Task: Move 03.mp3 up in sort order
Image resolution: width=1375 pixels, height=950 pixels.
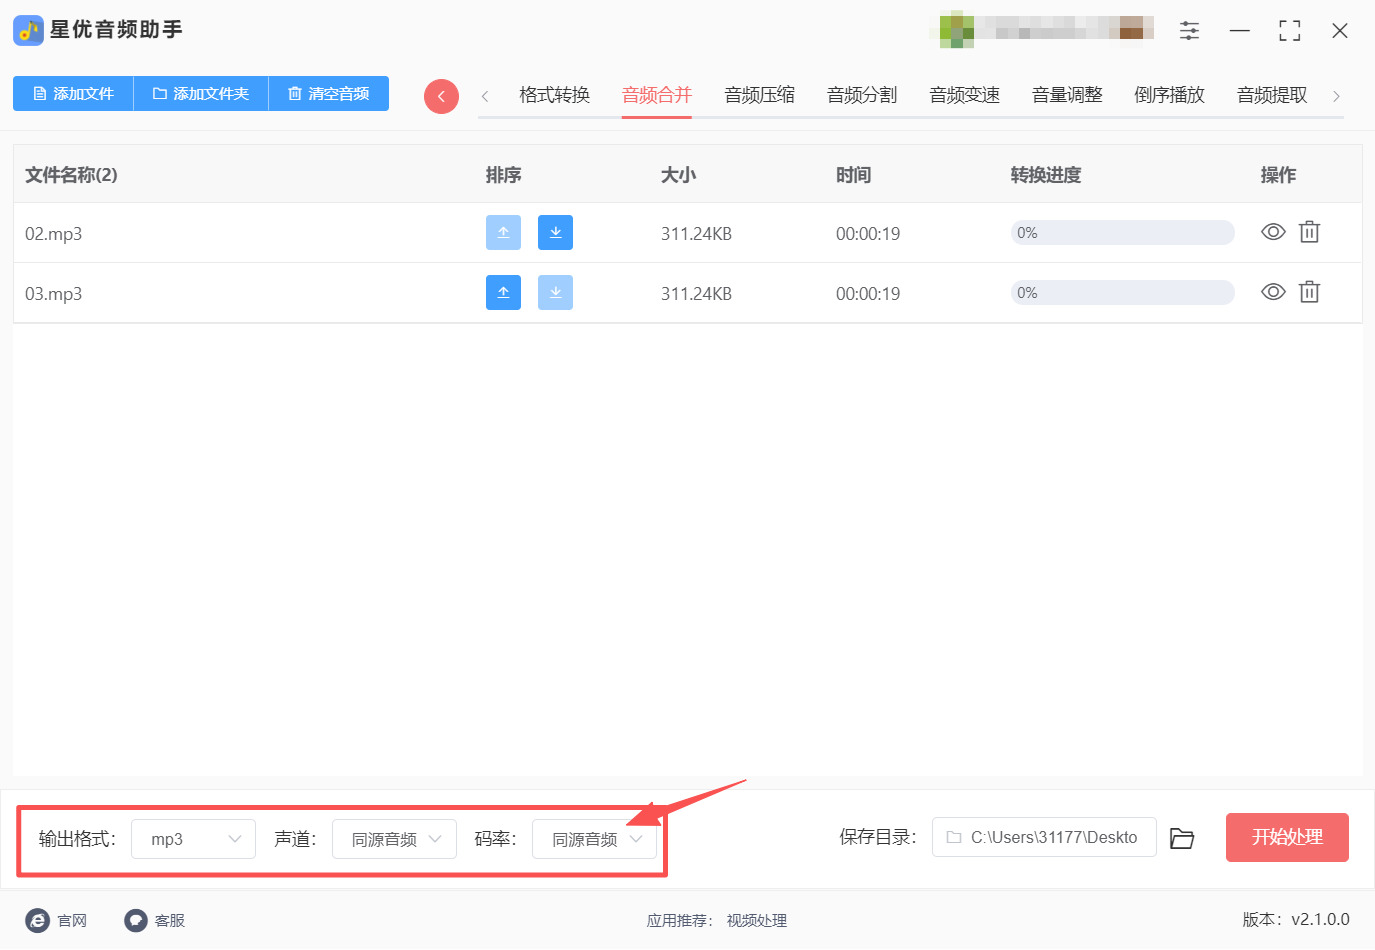Action: click(x=503, y=293)
